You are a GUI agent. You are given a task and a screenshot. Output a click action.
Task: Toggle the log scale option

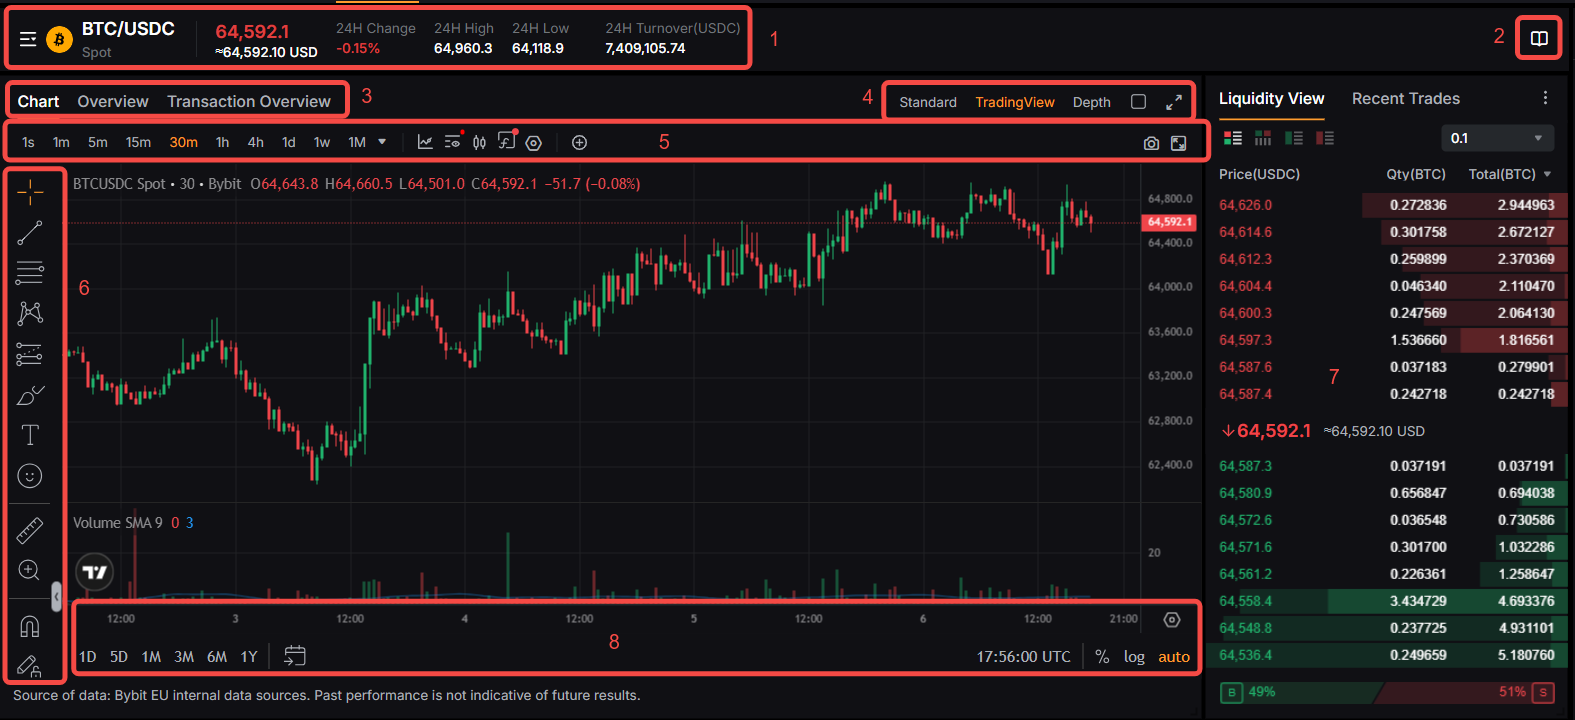pyautogui.click(x=1134, y=657)
